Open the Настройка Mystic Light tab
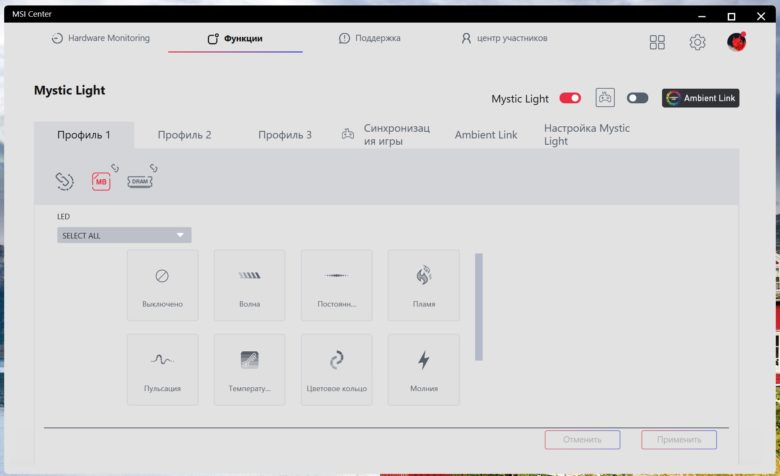780x476 pixels. click(x=587, y=134)
